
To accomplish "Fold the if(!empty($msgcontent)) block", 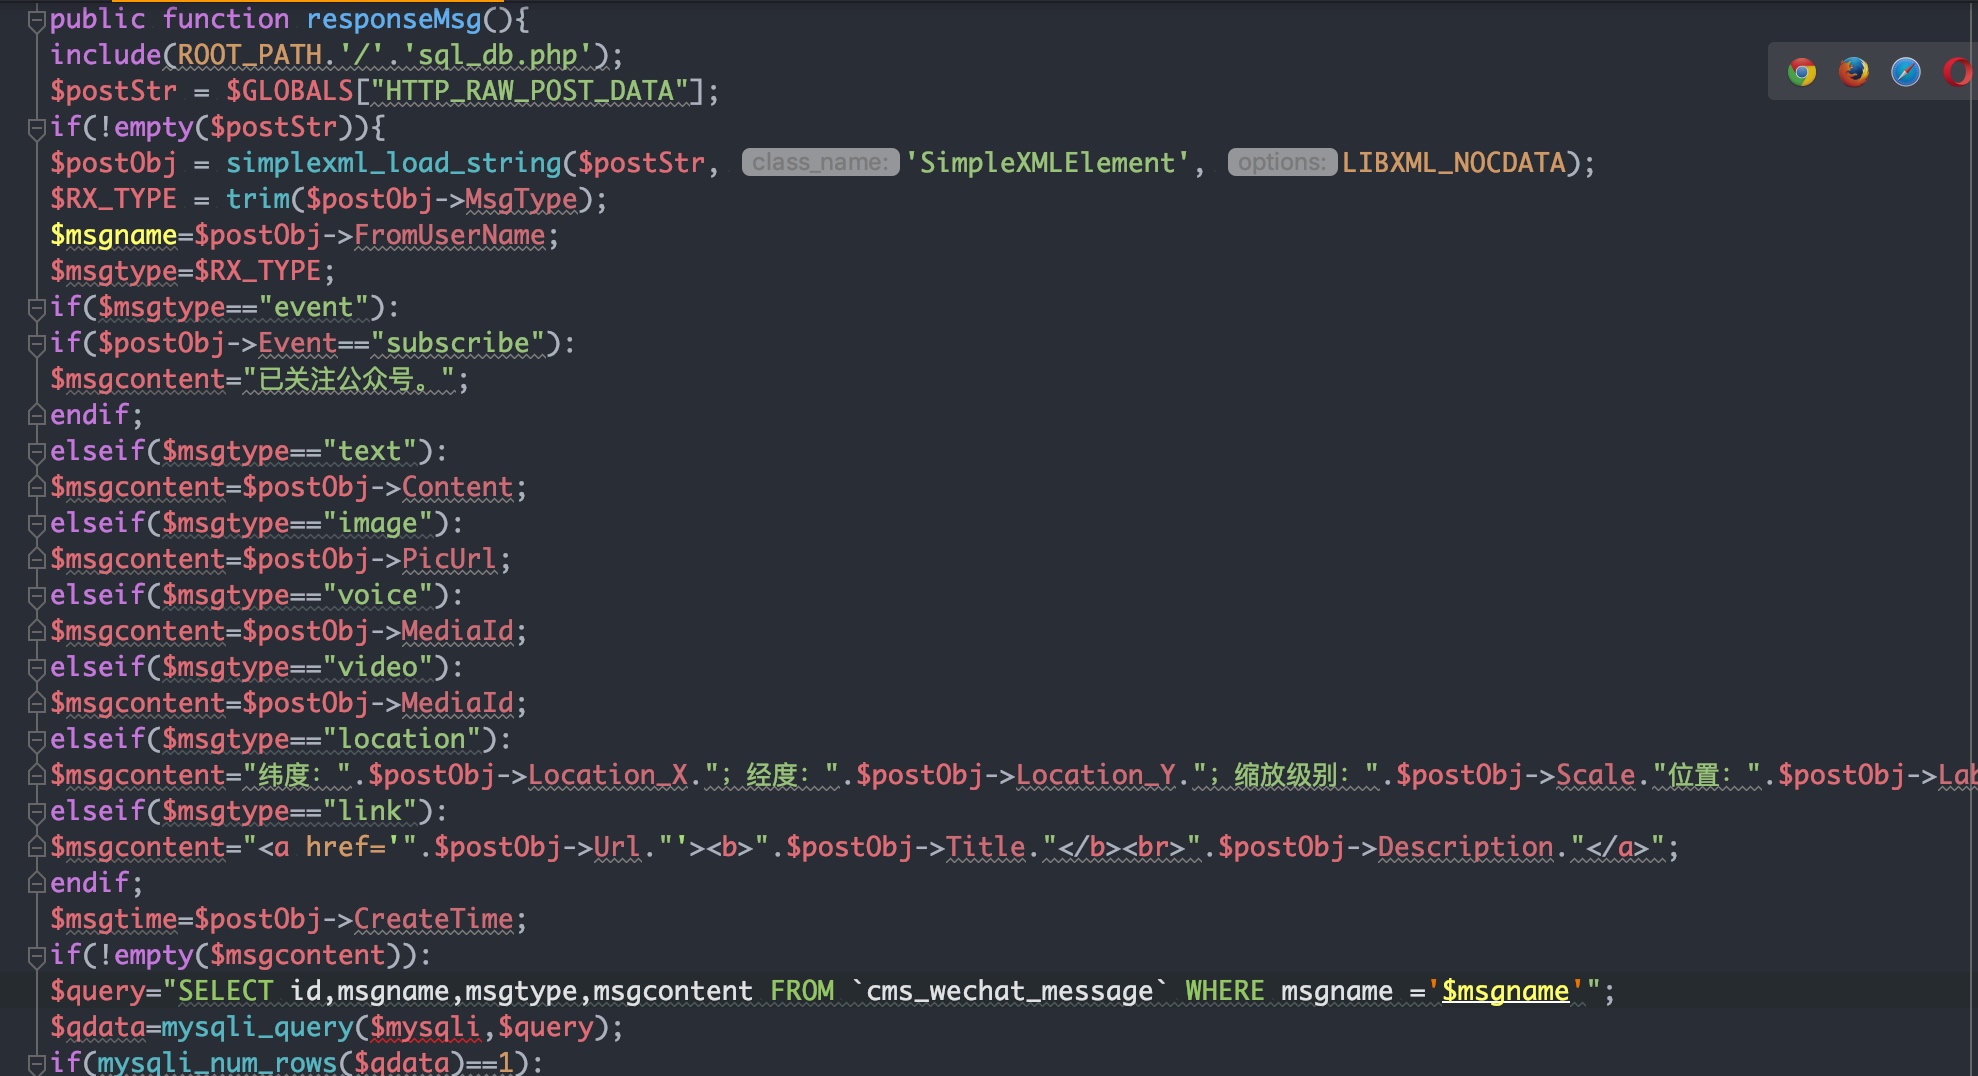I will 37,955.
